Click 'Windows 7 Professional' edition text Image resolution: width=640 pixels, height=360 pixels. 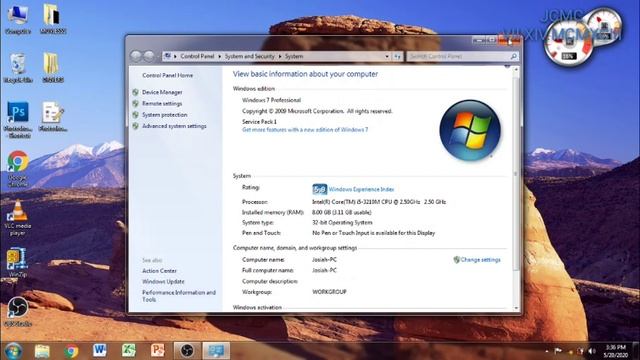pyautogui.click(x=271, y=100)
